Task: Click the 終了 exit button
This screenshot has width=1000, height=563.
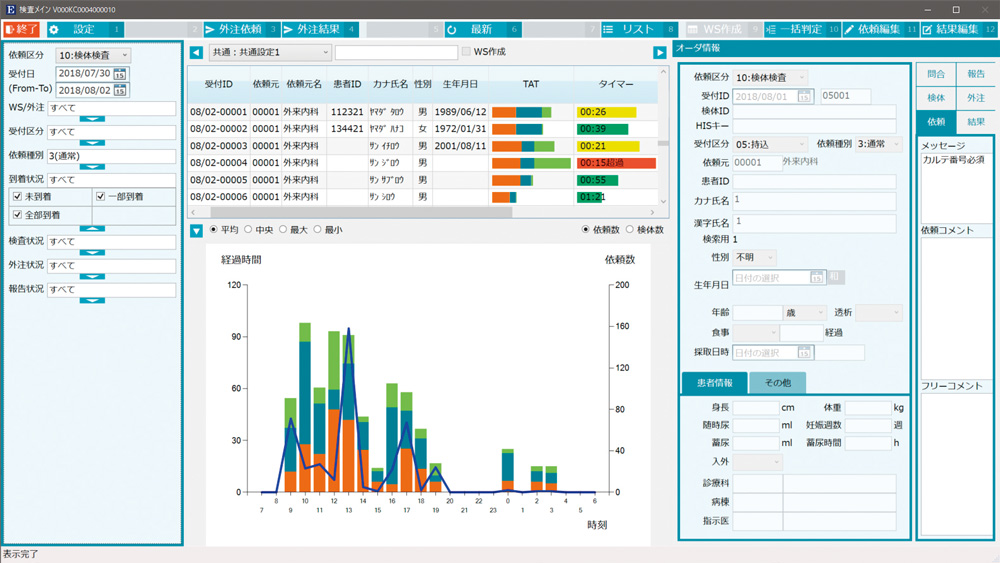Action: coord(22,30)
